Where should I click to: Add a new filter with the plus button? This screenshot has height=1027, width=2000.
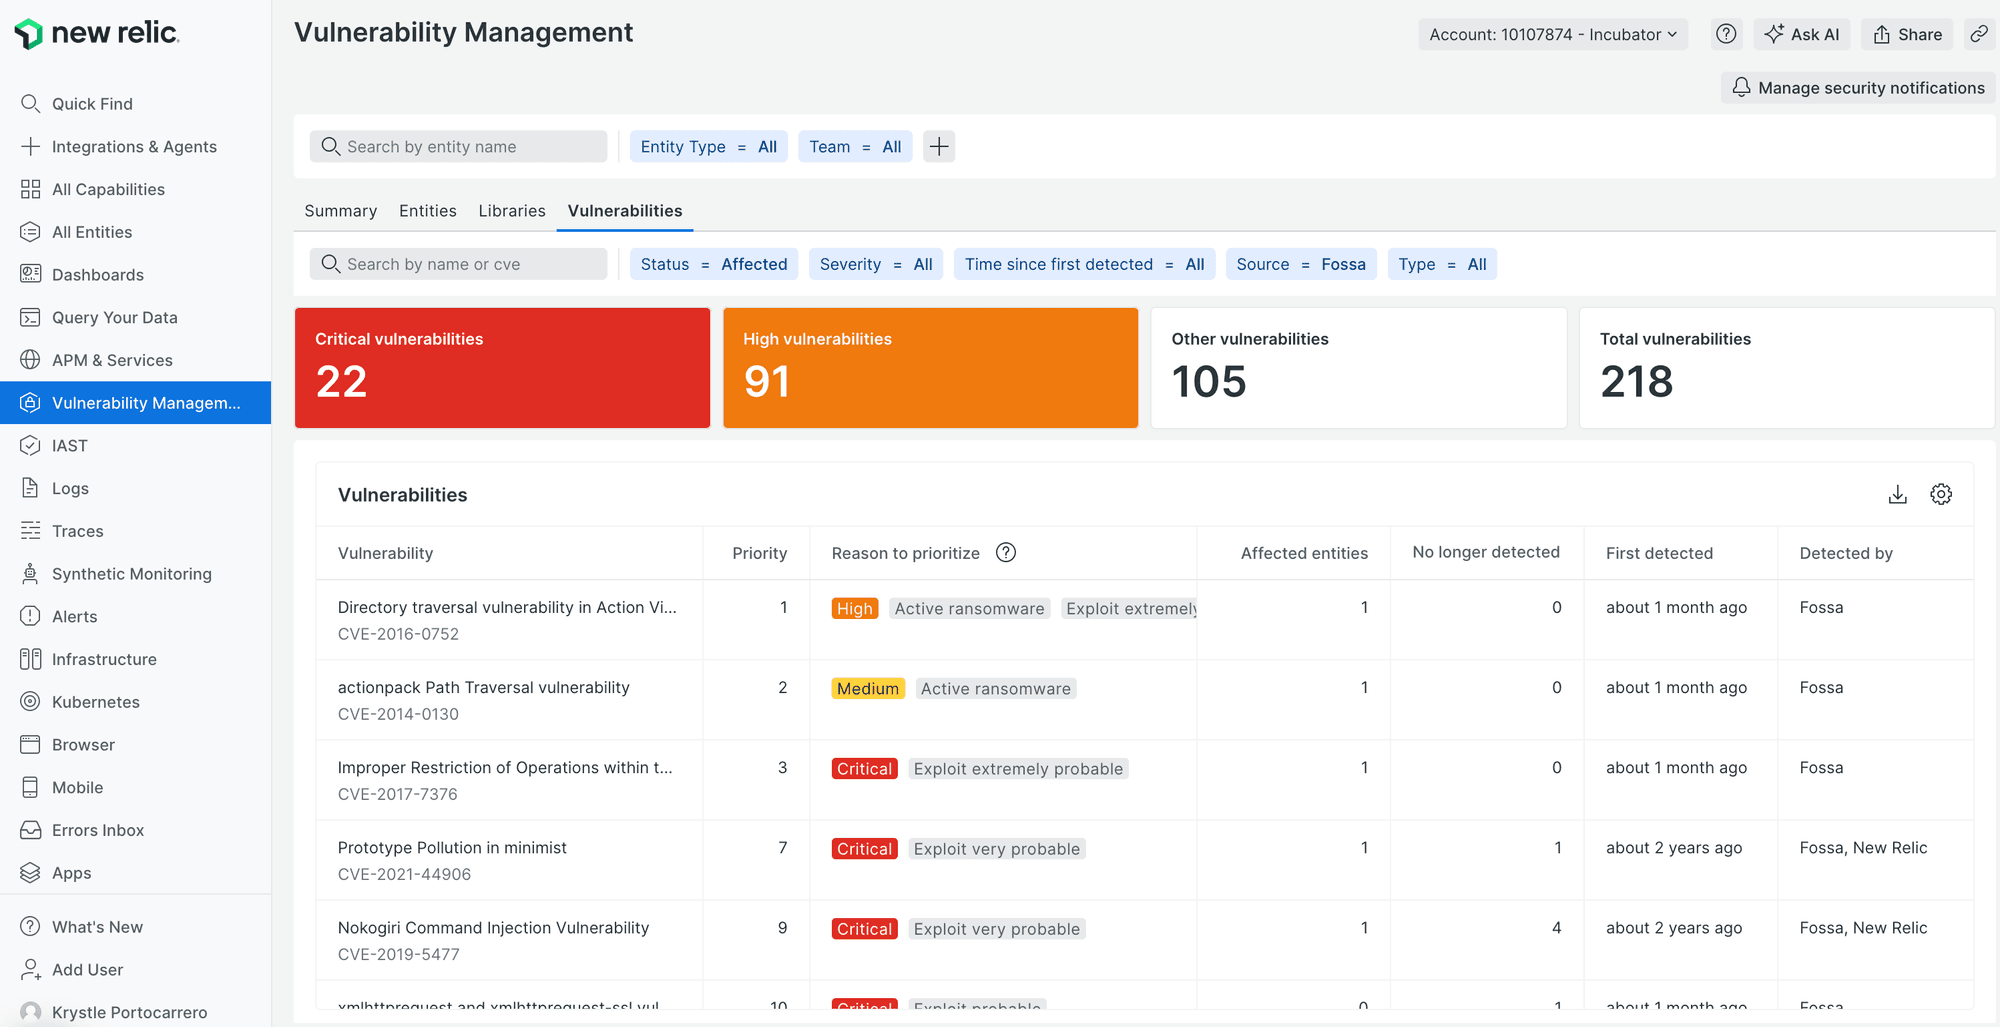tap(938, 146)
